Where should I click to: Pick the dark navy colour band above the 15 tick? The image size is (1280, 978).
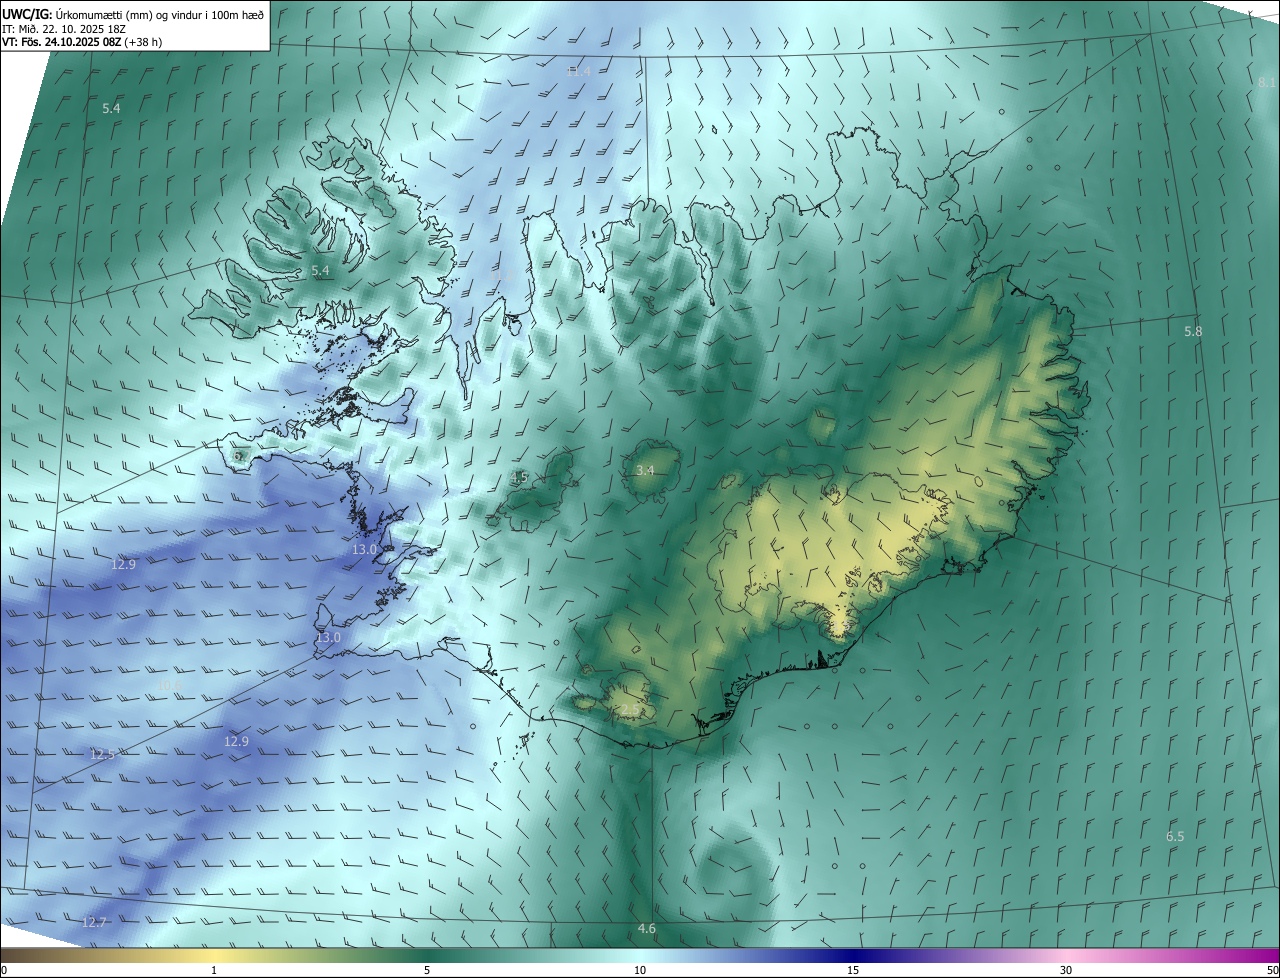(x=853, y=955)
